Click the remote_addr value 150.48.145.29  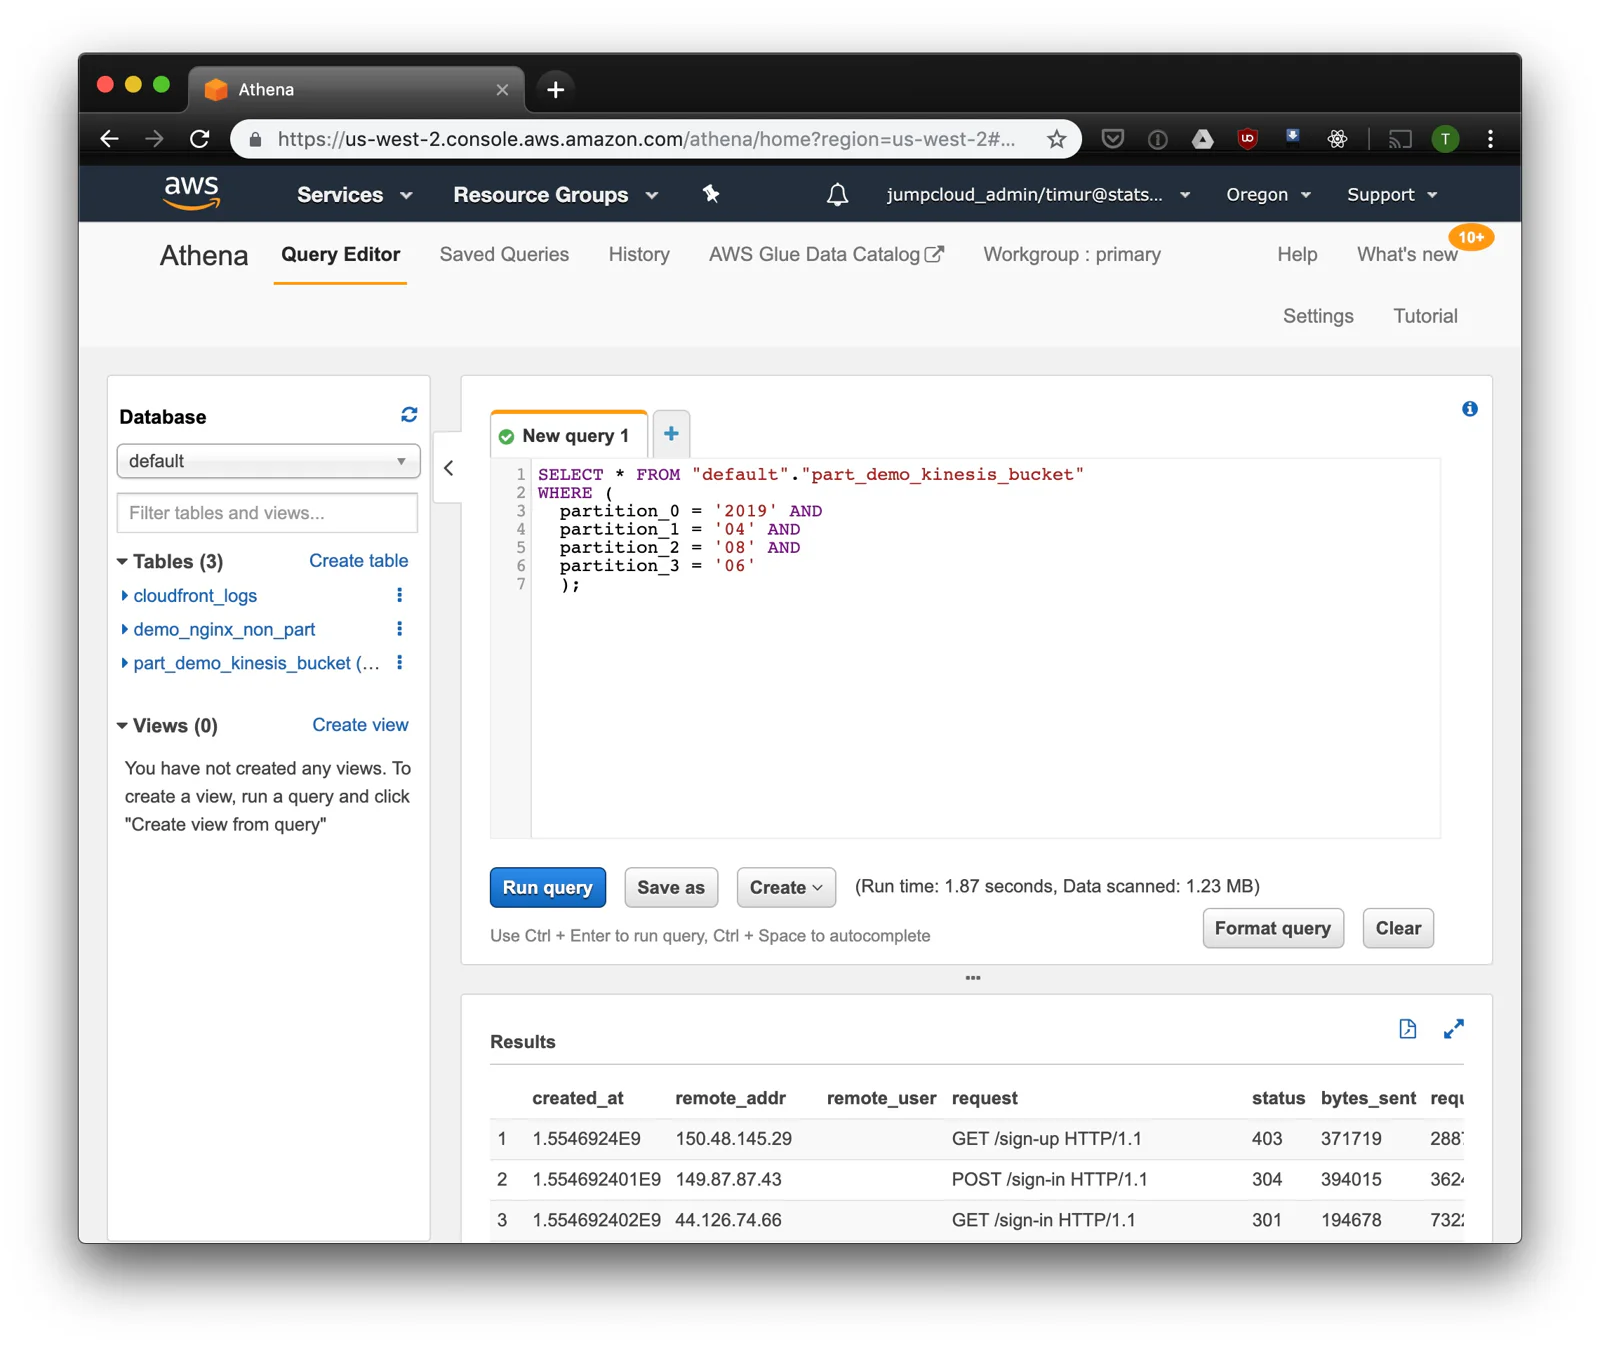pyautogui.click(x=733, y=1139)
